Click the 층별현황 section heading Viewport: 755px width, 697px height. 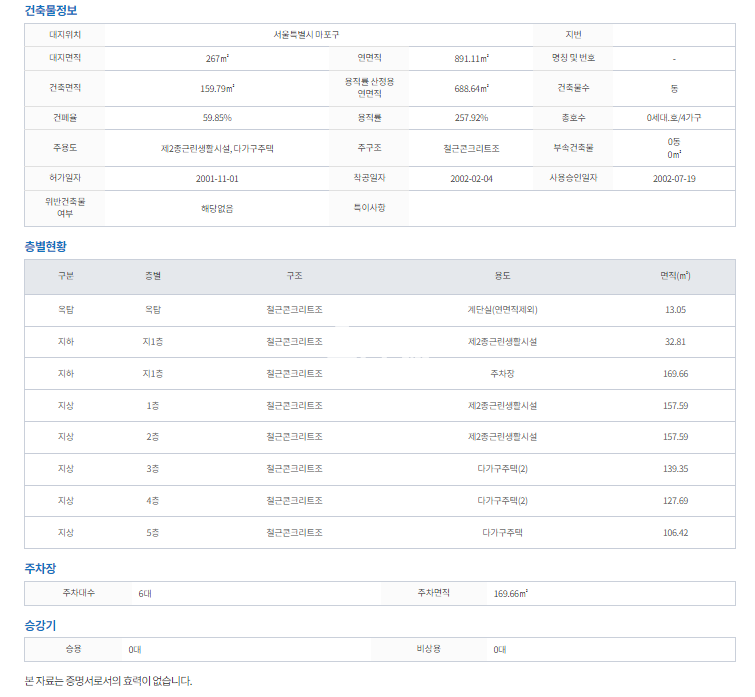point(46,246)
